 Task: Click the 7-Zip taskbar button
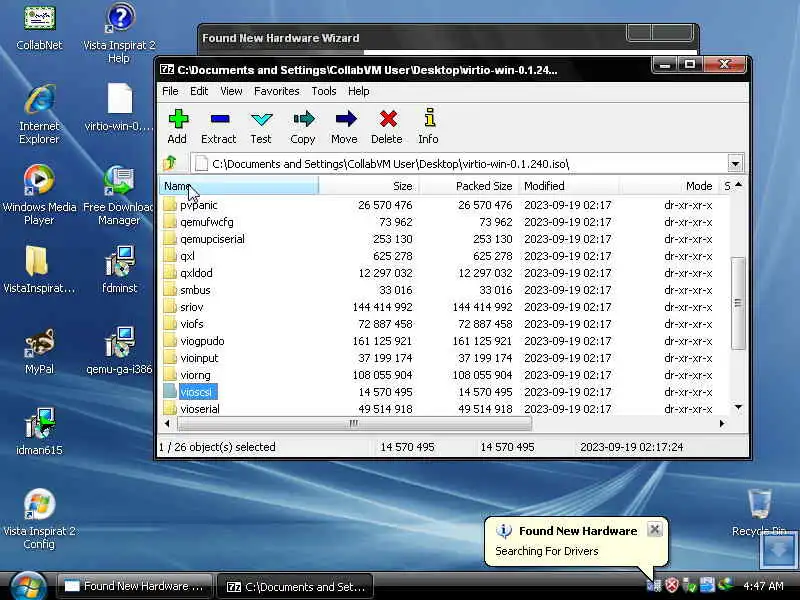coord(295,586)
